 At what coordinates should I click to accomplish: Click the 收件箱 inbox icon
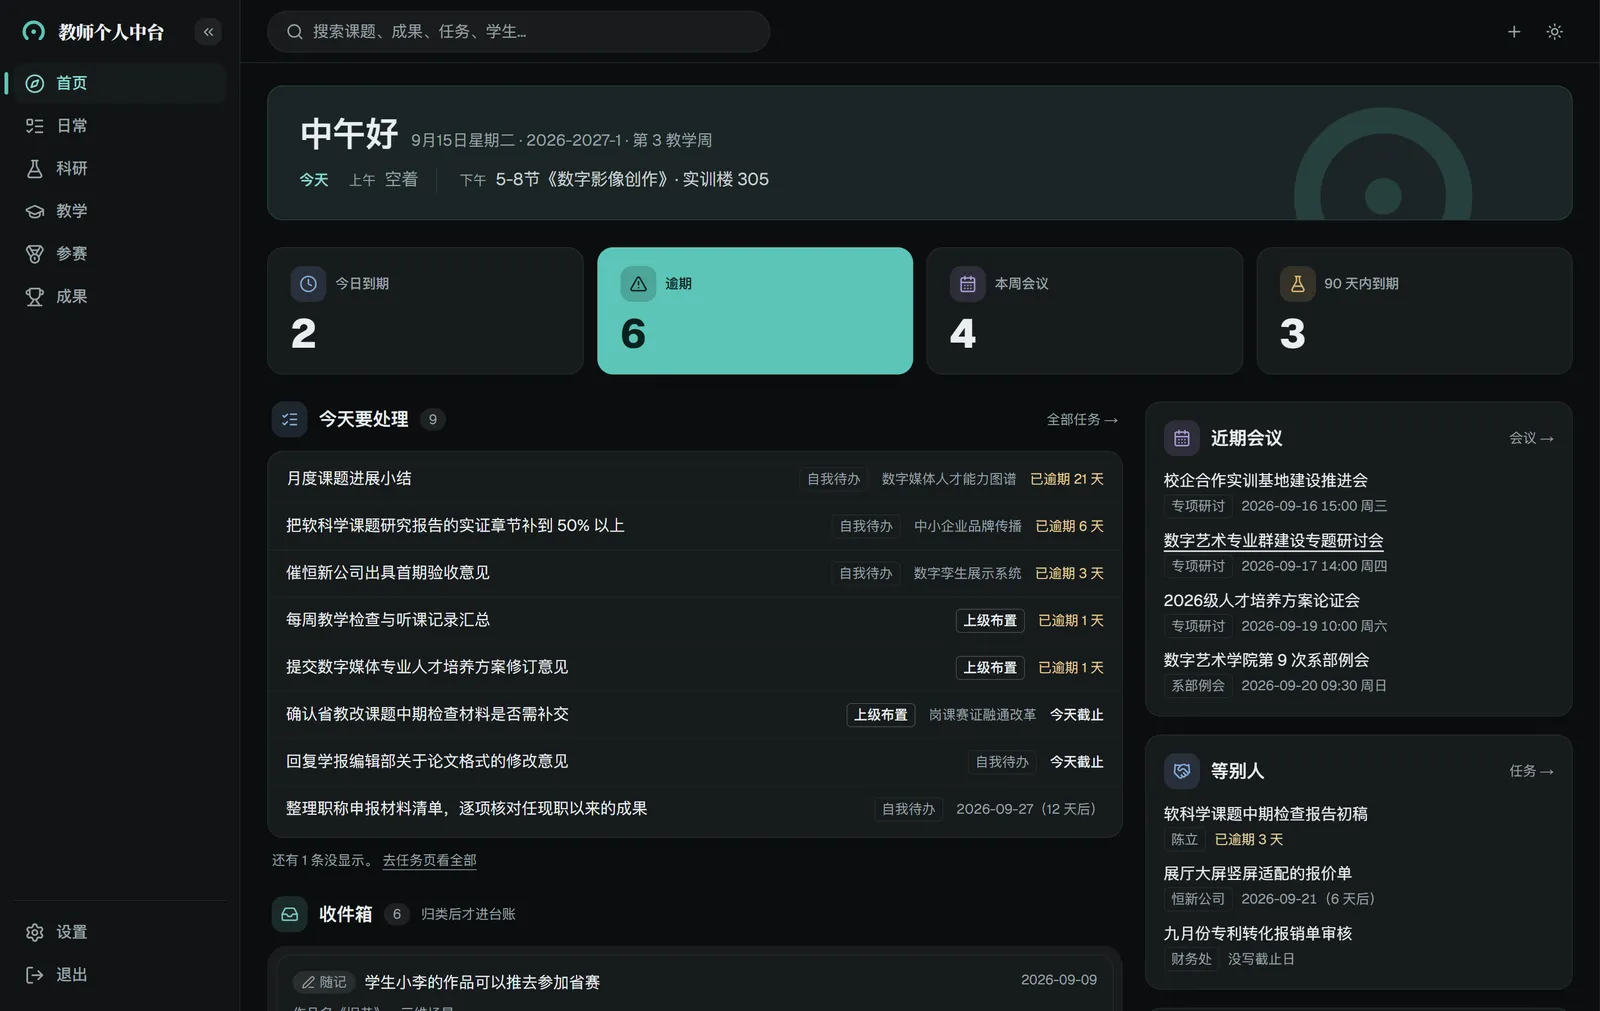(290, 914)
